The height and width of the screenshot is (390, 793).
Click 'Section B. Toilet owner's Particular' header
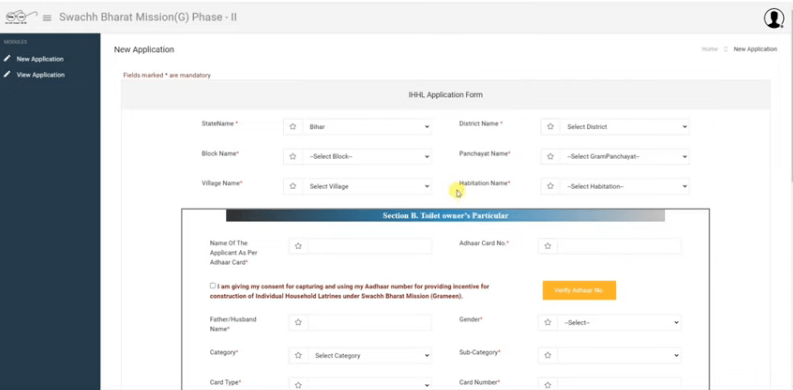(445, 215)
